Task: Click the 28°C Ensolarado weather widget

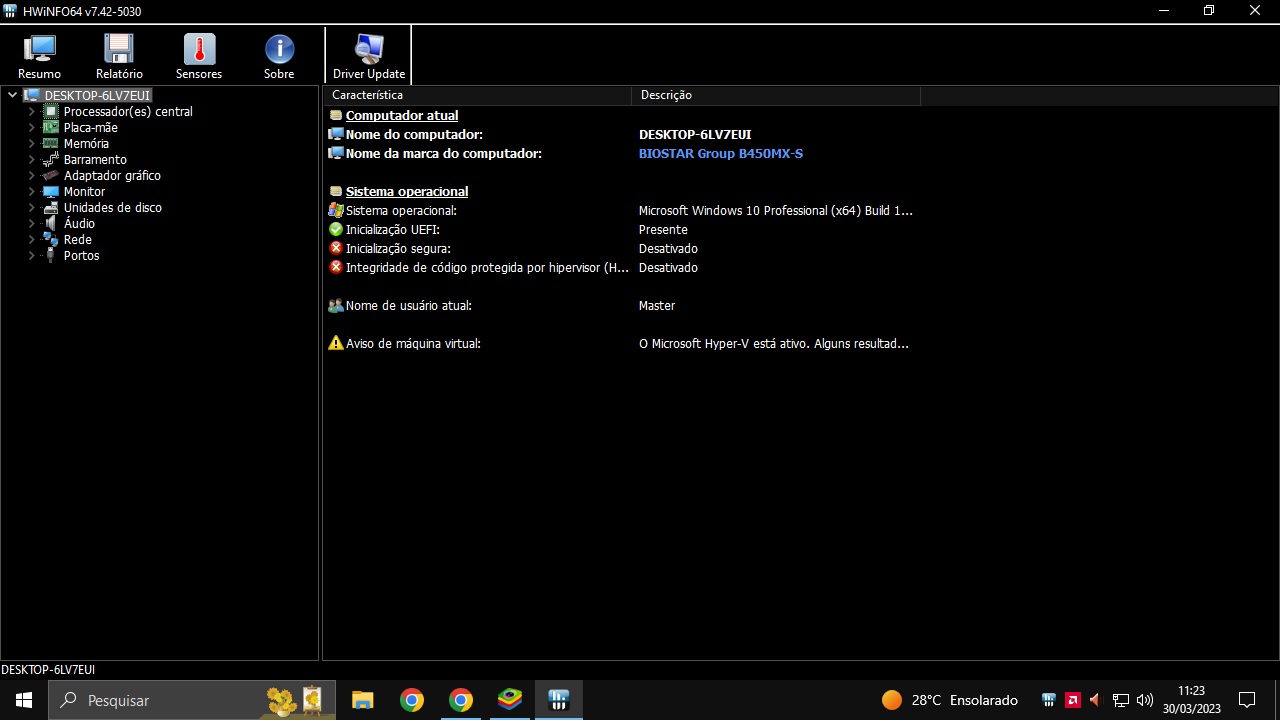Action: [x=950, y=700]
